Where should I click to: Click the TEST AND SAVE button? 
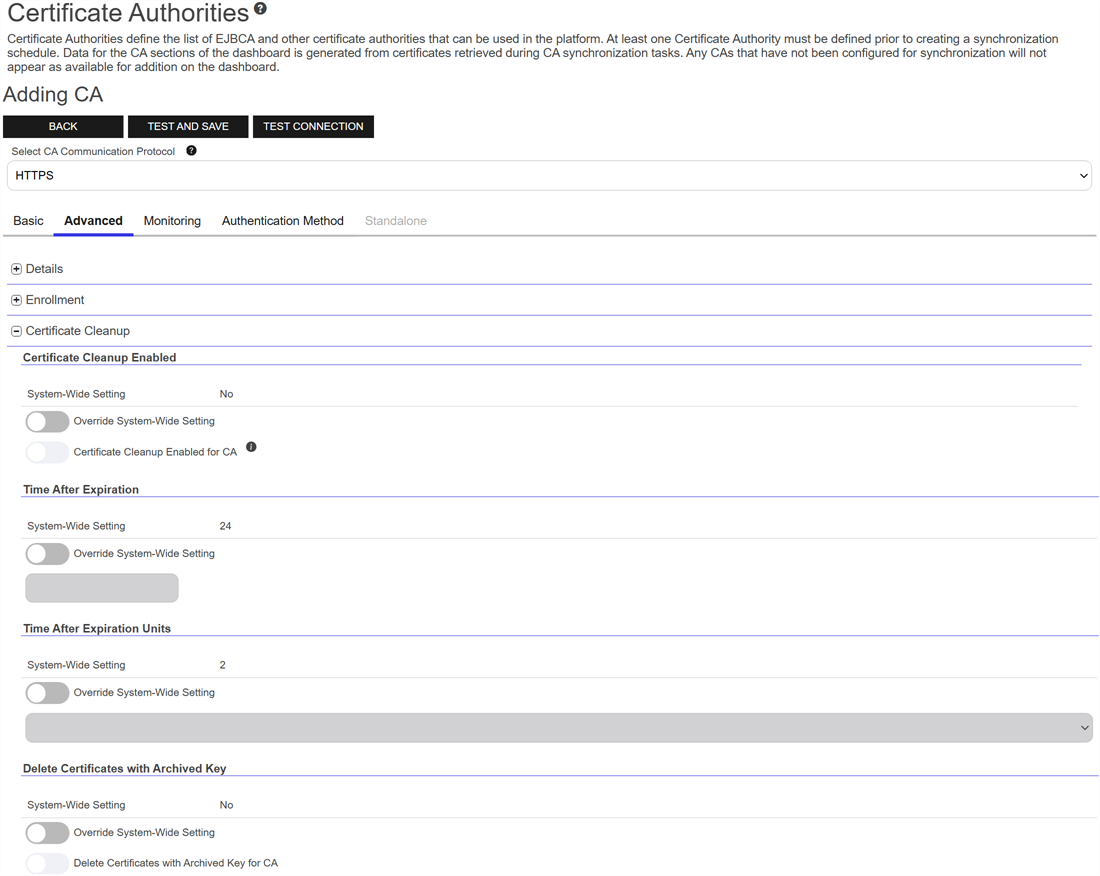pos(188,127)
